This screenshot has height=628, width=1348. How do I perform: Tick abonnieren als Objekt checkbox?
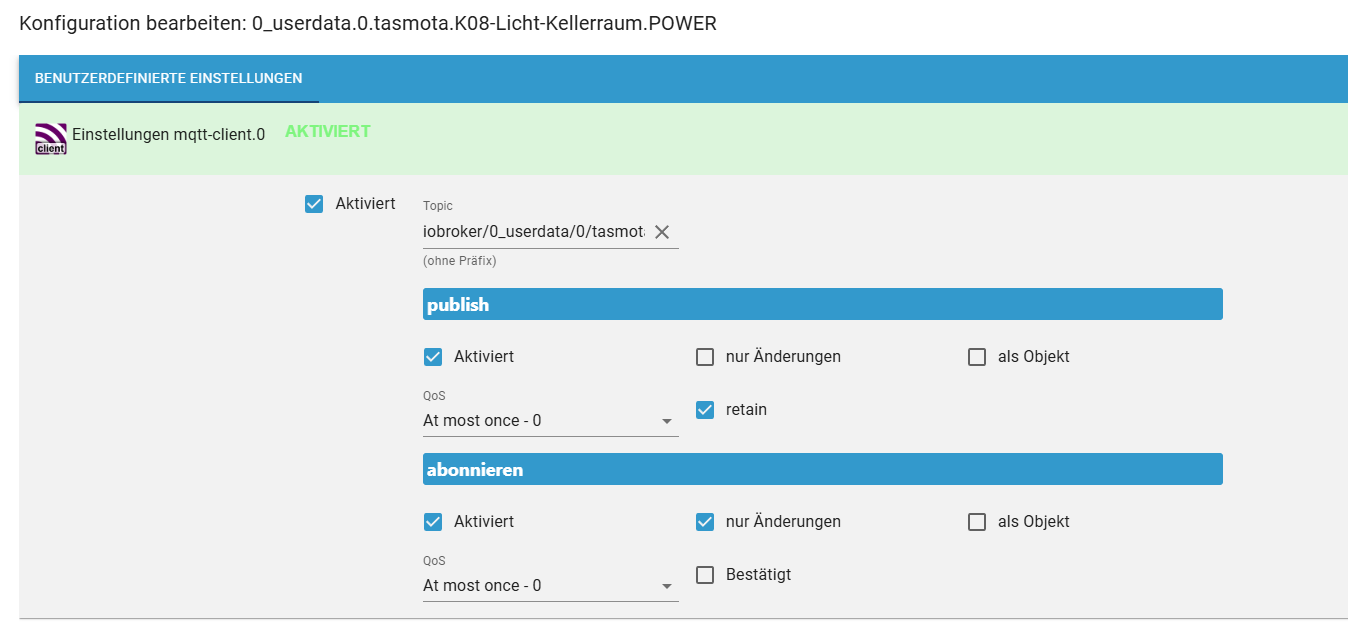coord(977,522)
